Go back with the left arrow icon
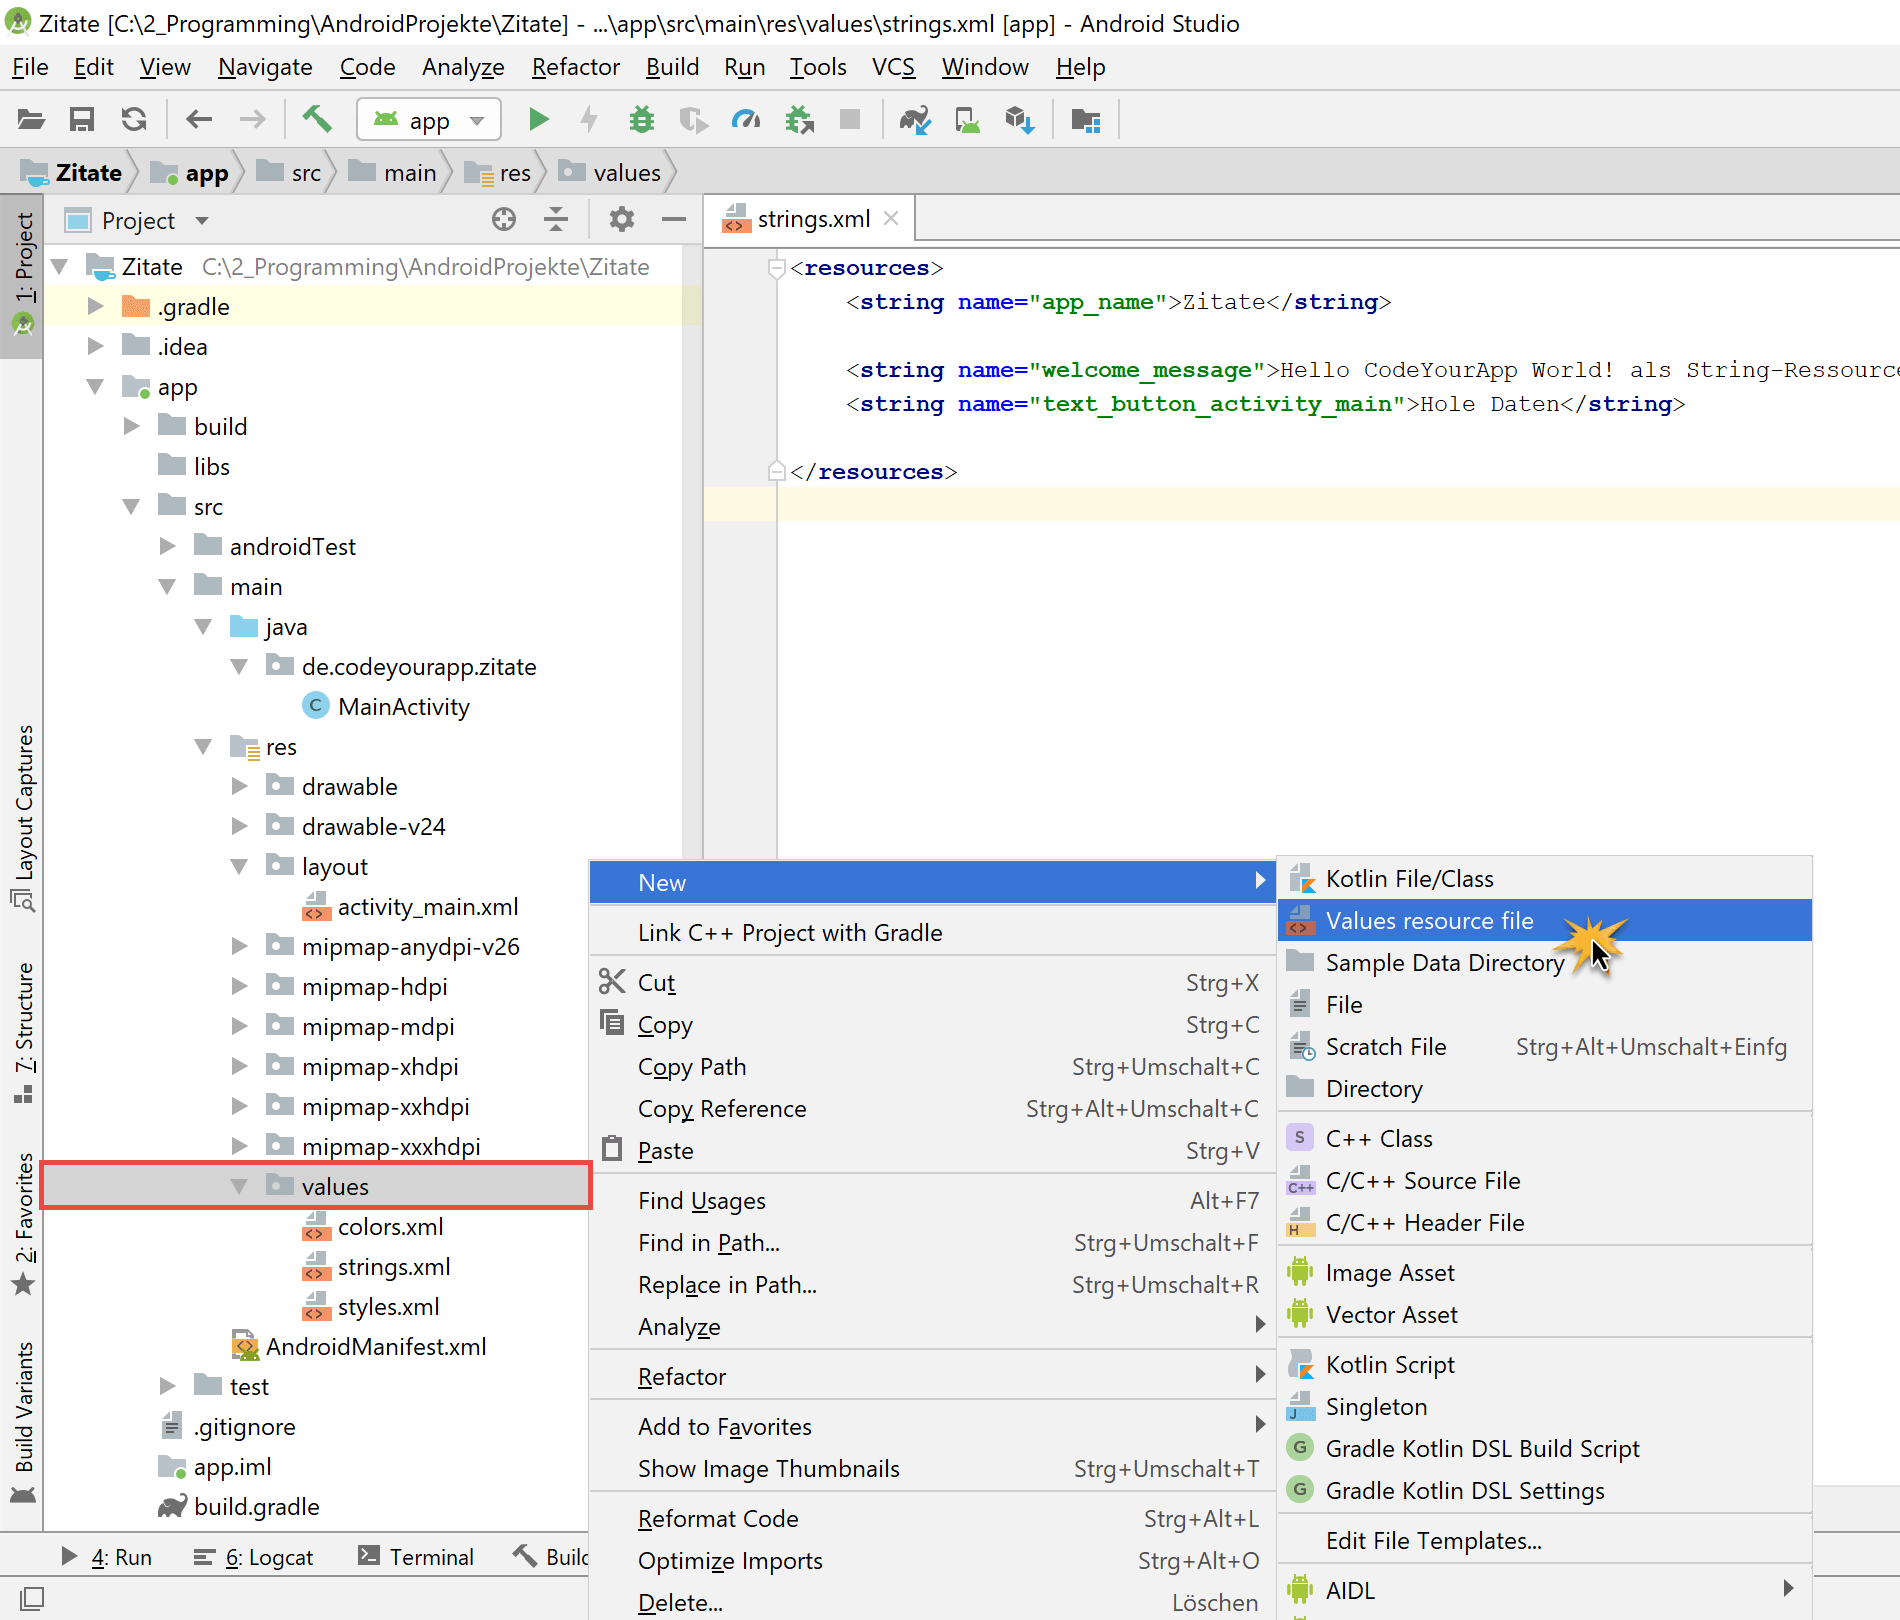The width and height of the screenshot is (1900, 1620). (x=199, y=120)
